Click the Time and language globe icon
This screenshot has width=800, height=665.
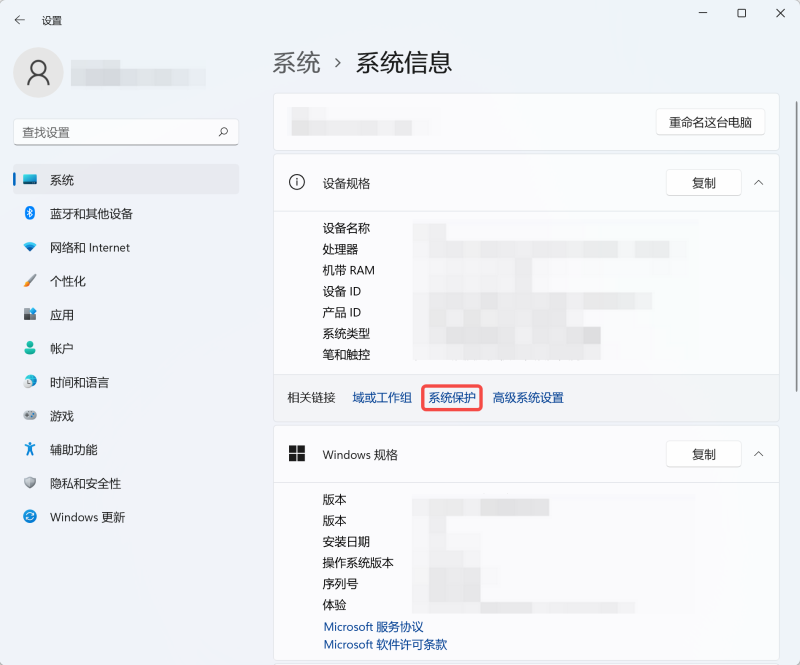[x=30, y=382]
